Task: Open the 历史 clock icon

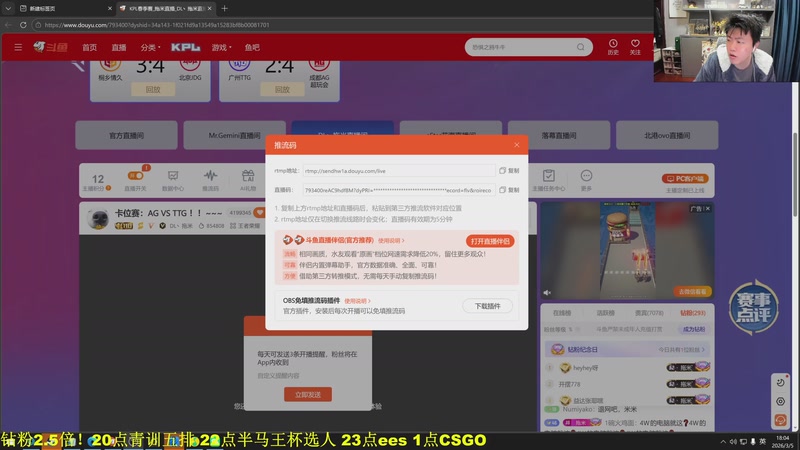Action: 613,47
